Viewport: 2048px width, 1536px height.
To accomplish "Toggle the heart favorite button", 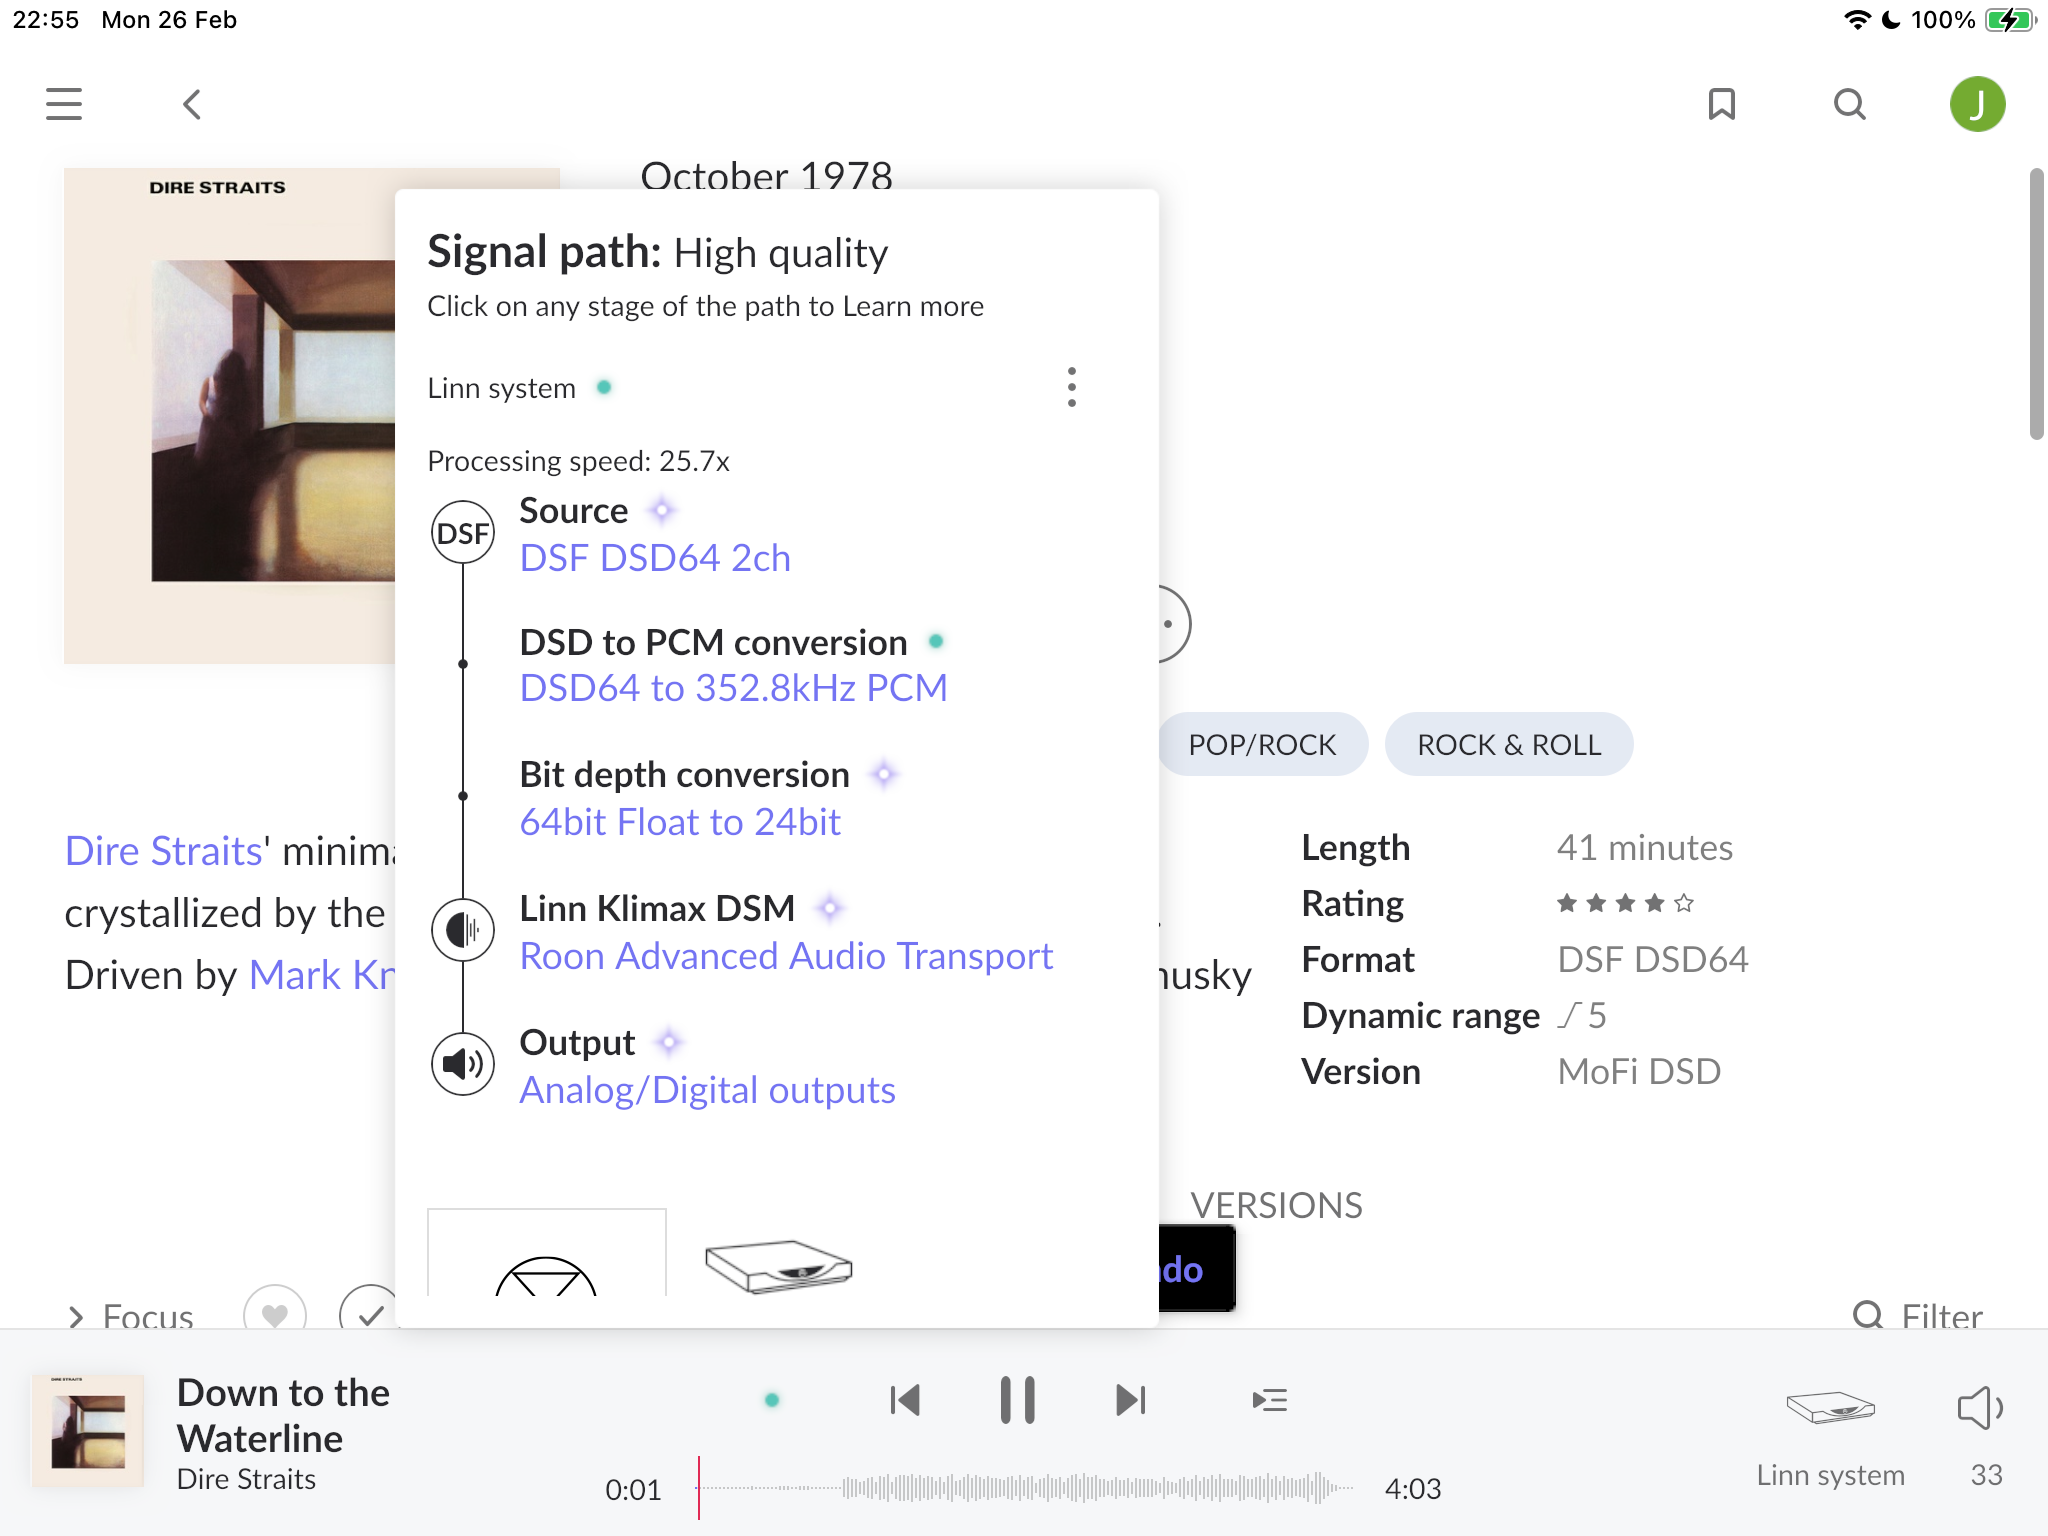I will (x=275, y=1314).
